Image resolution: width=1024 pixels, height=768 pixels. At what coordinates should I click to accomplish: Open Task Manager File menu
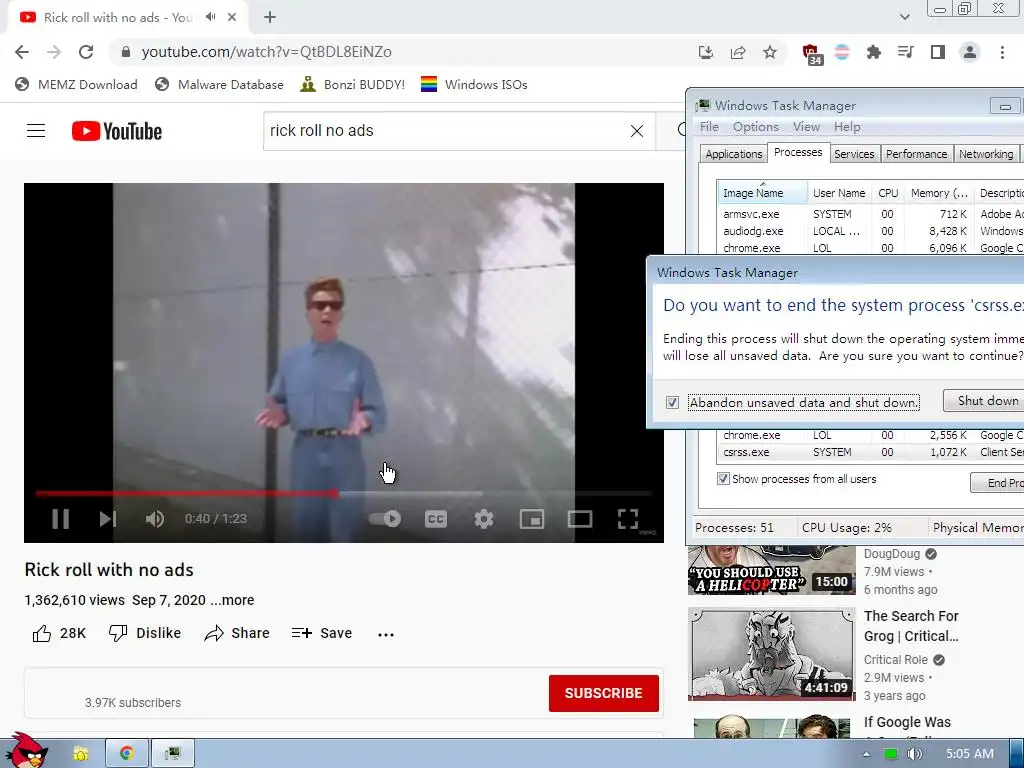(x=709, y=127)
